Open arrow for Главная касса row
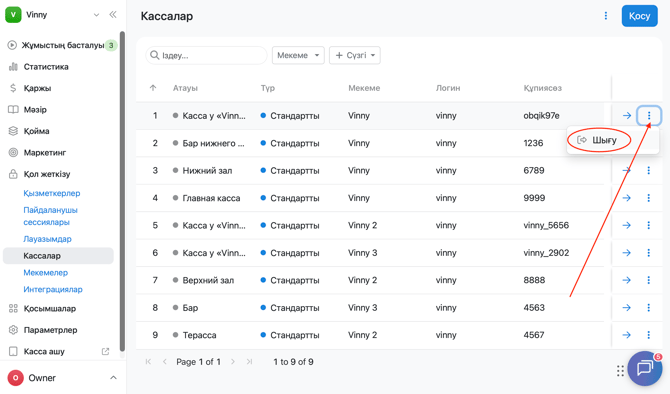The height and width of the screenshot is (394, 670). click(627, 198)
